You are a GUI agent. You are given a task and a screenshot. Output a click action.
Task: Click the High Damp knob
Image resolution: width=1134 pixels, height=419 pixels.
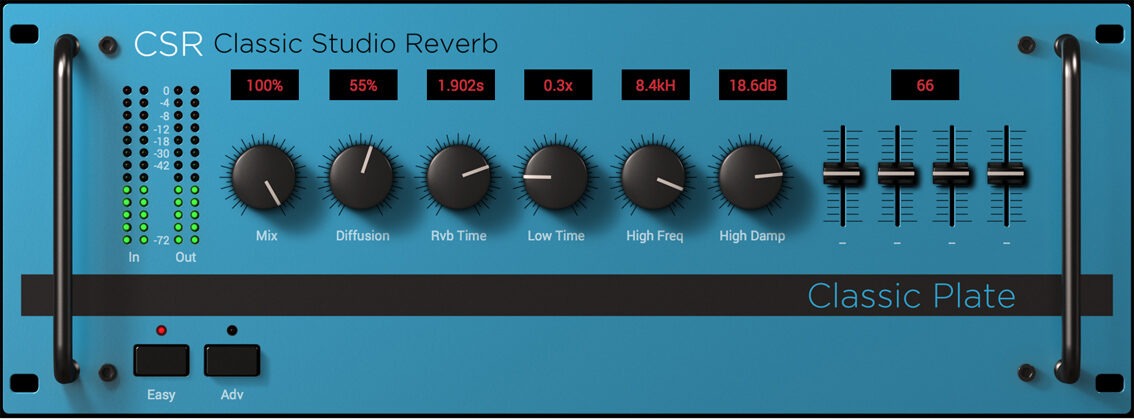[751, 177]
